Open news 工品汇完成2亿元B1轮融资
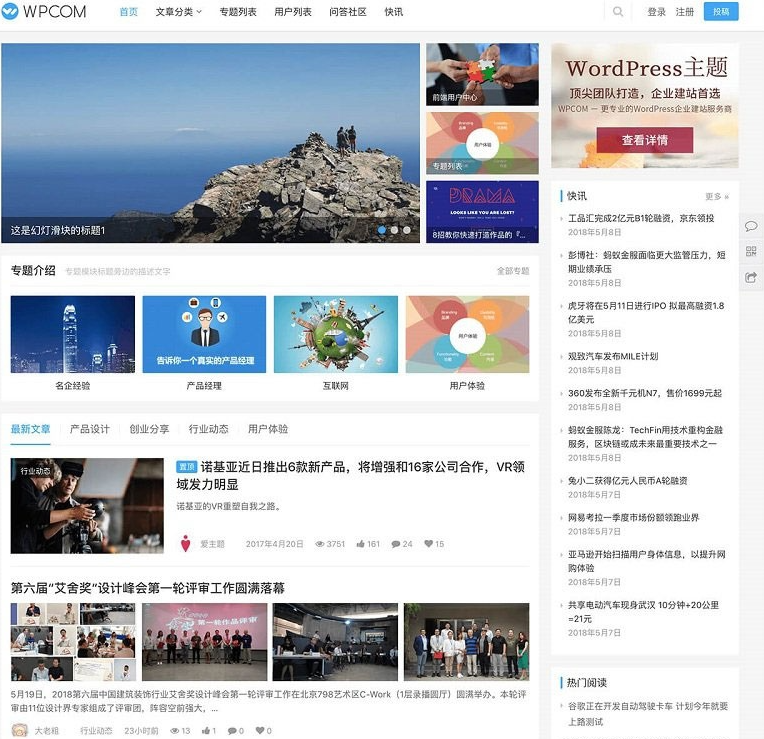Viewport: 764px width, 739px height. tap(641, 218)
